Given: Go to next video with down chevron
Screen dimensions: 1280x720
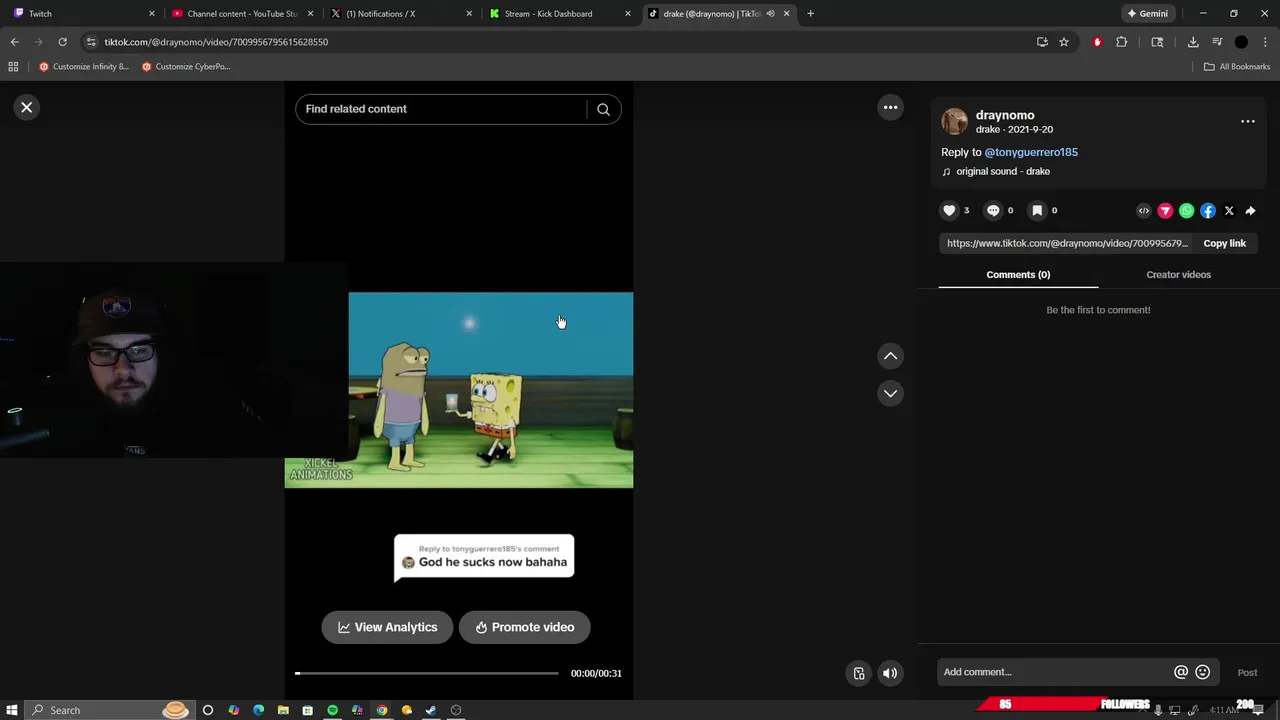Looking at the screenshot, I should click(890, 393).
